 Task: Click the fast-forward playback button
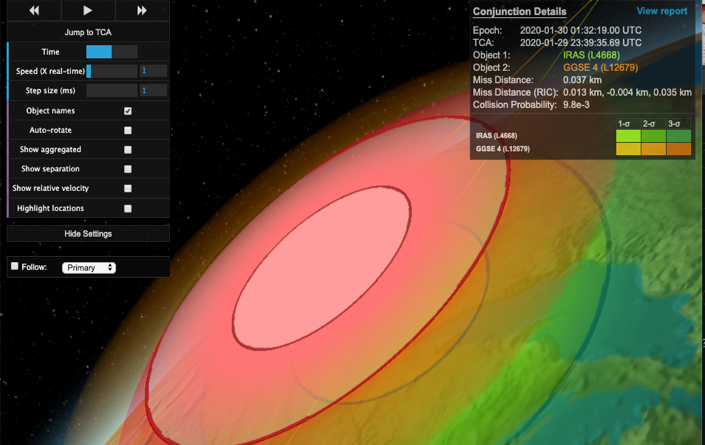point(141,10)
